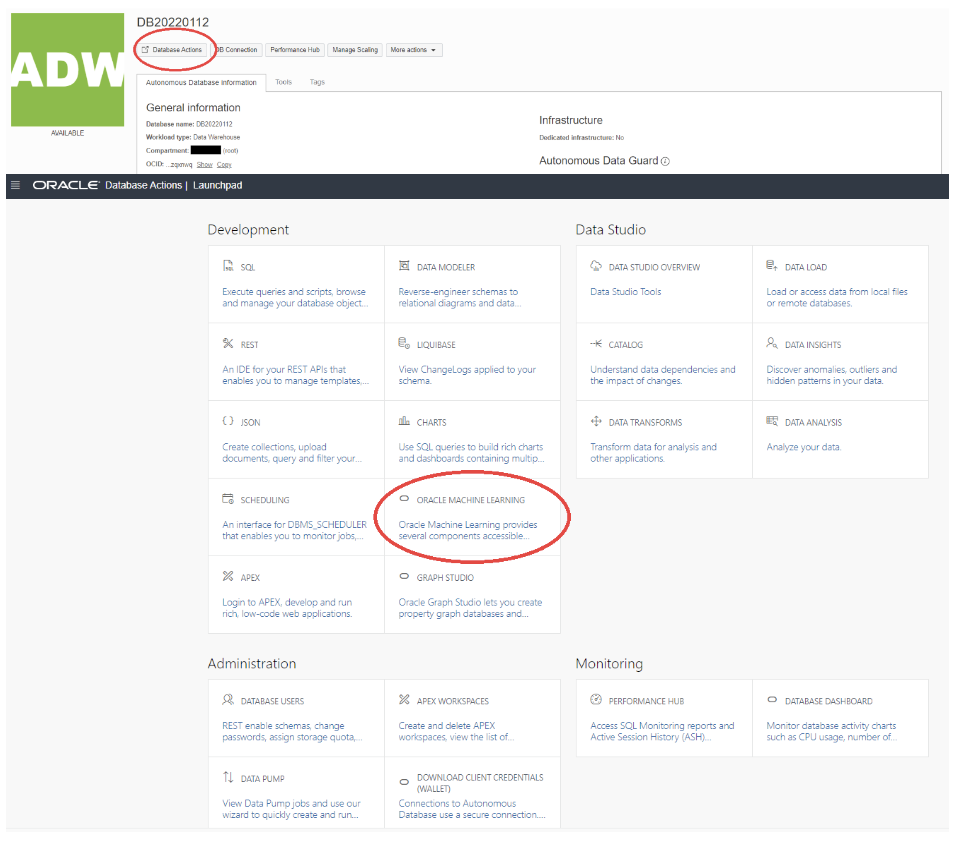
Task: Open 'Access SQL Monitoring reports' description
Action: tap(662, 731)
